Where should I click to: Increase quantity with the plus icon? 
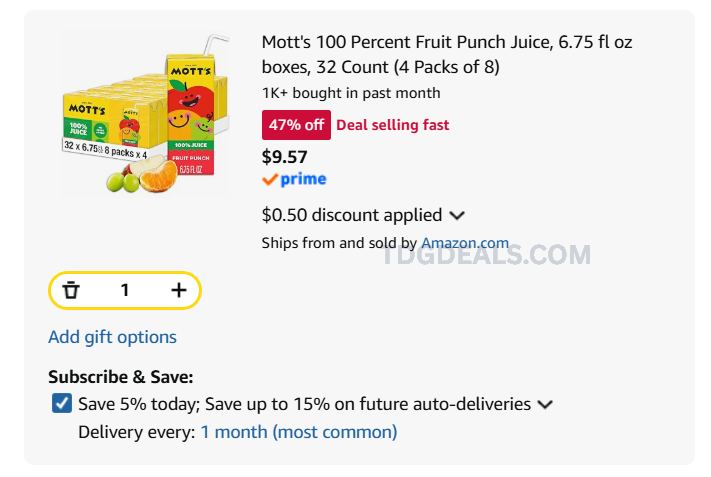tap(179, 290)
